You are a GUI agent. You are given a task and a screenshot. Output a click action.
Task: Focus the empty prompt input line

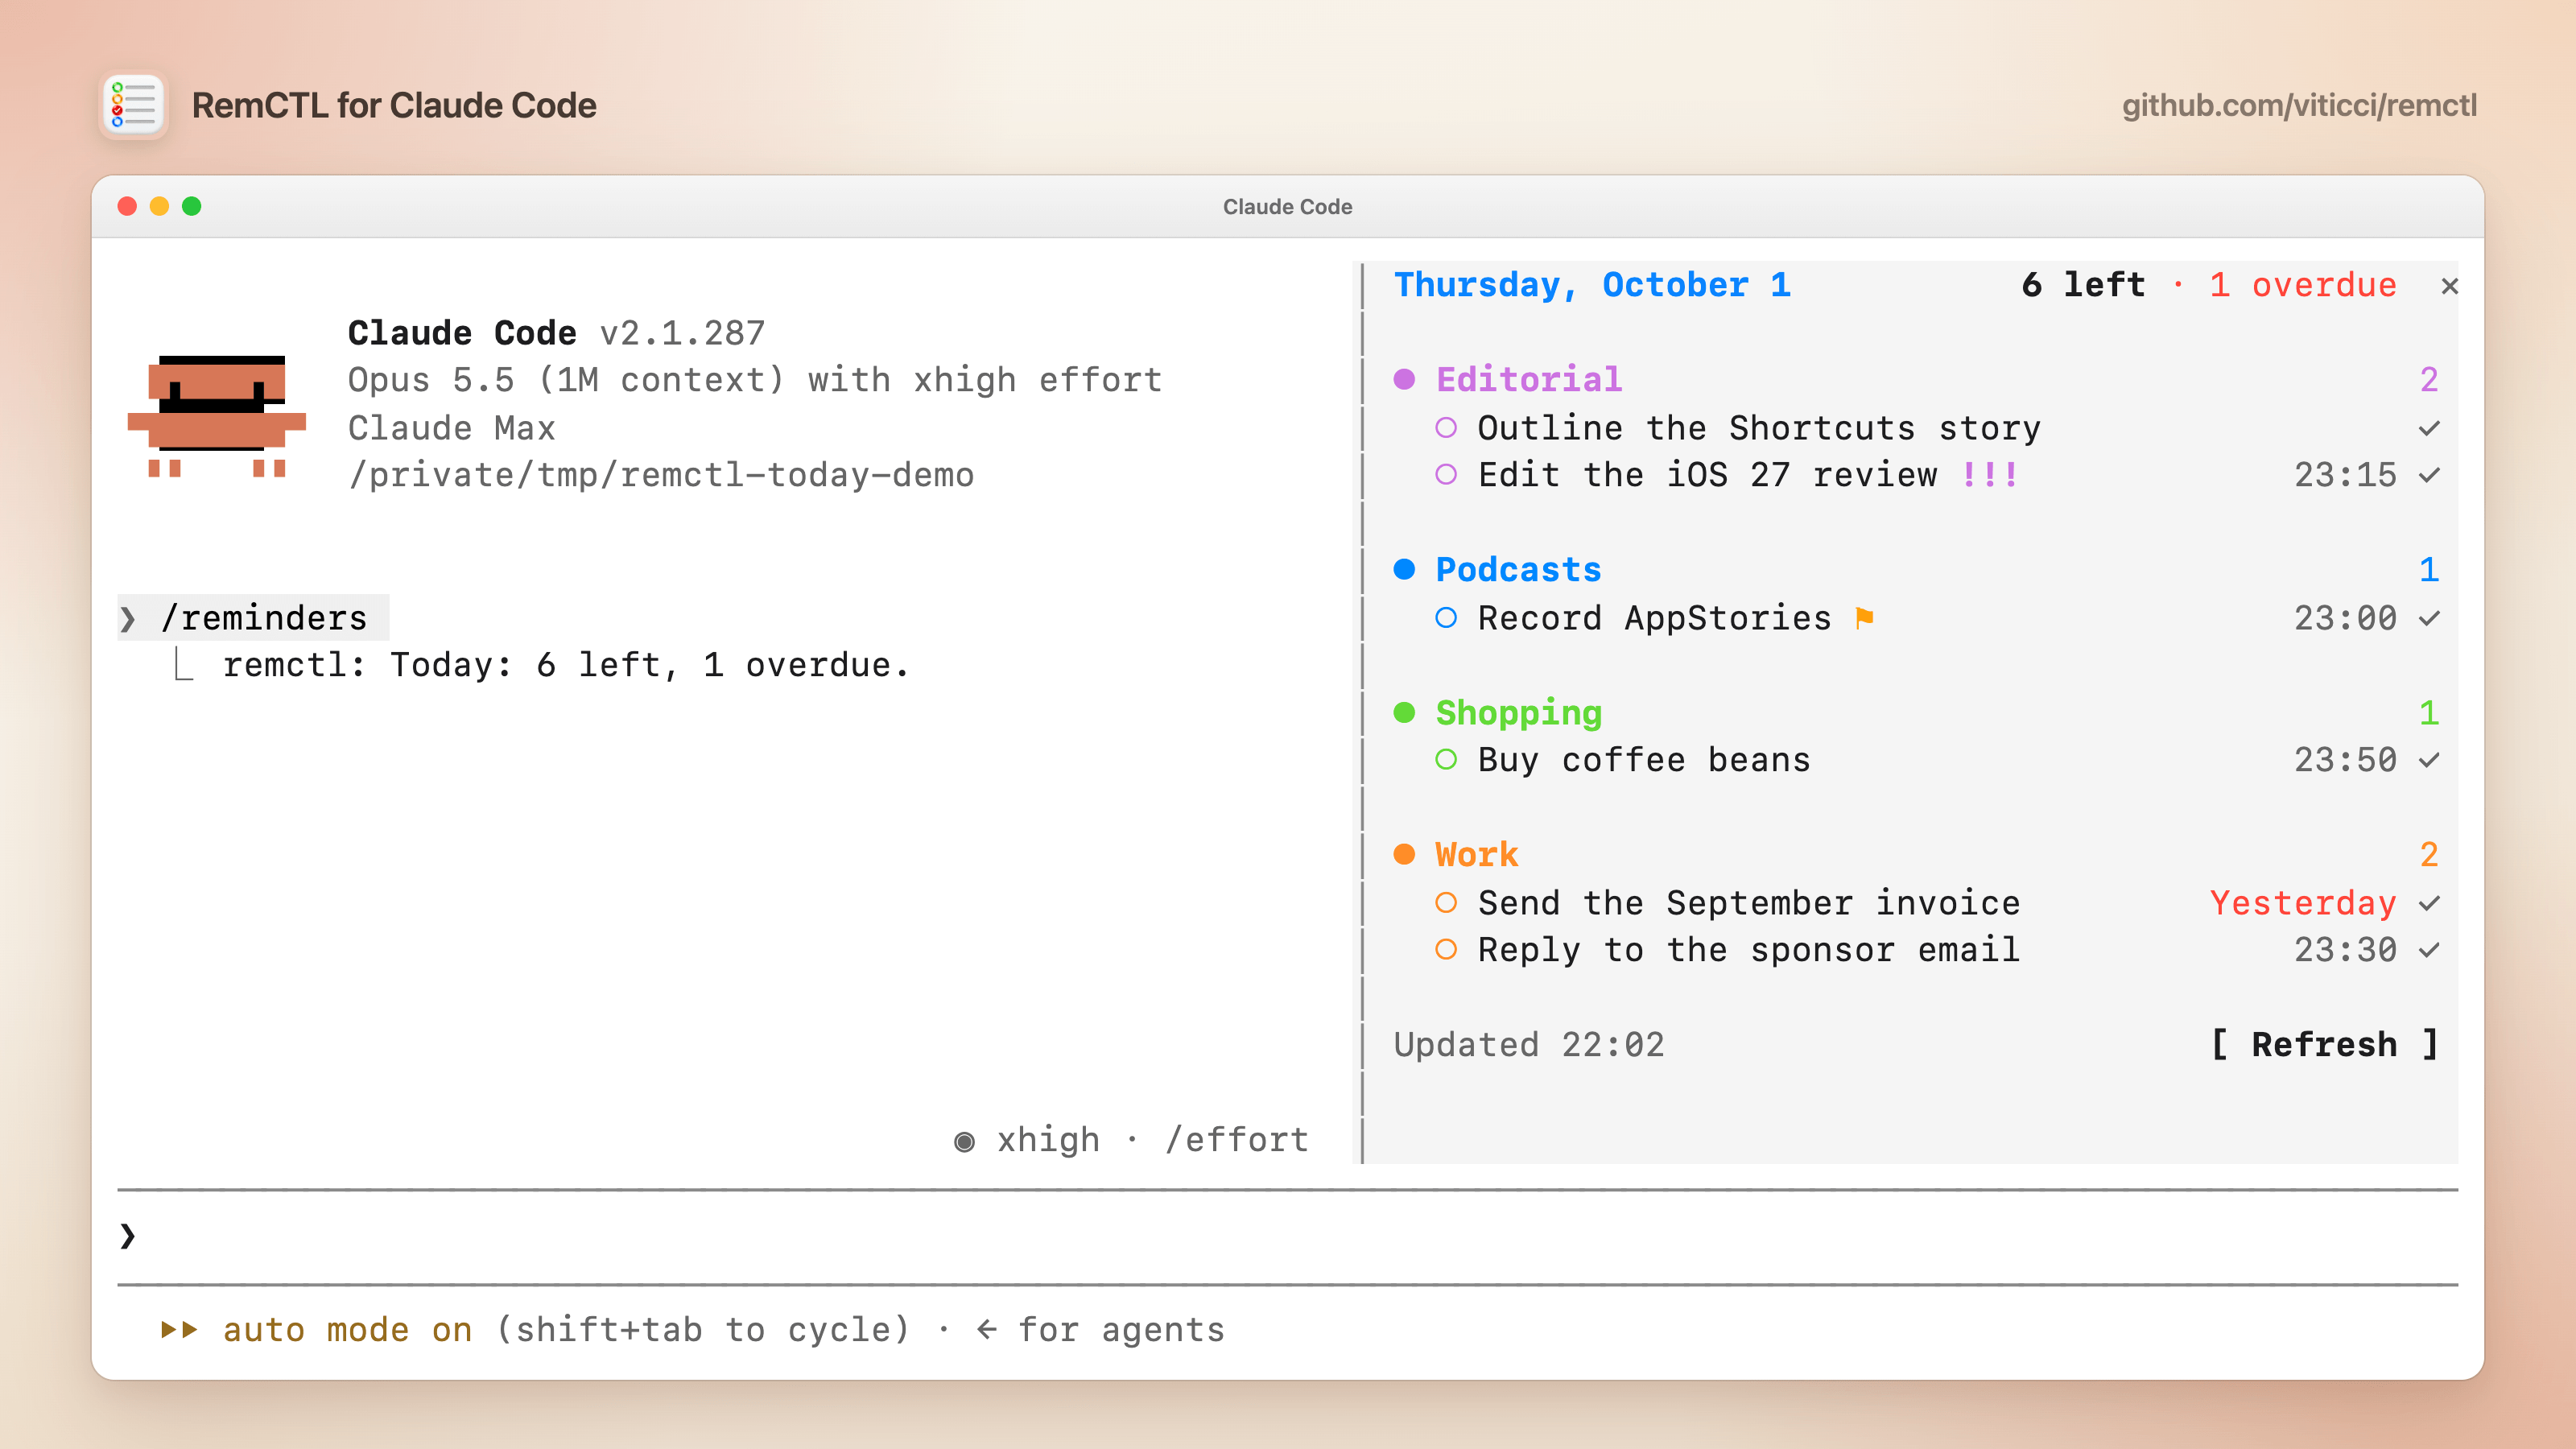point(1287,1236)
